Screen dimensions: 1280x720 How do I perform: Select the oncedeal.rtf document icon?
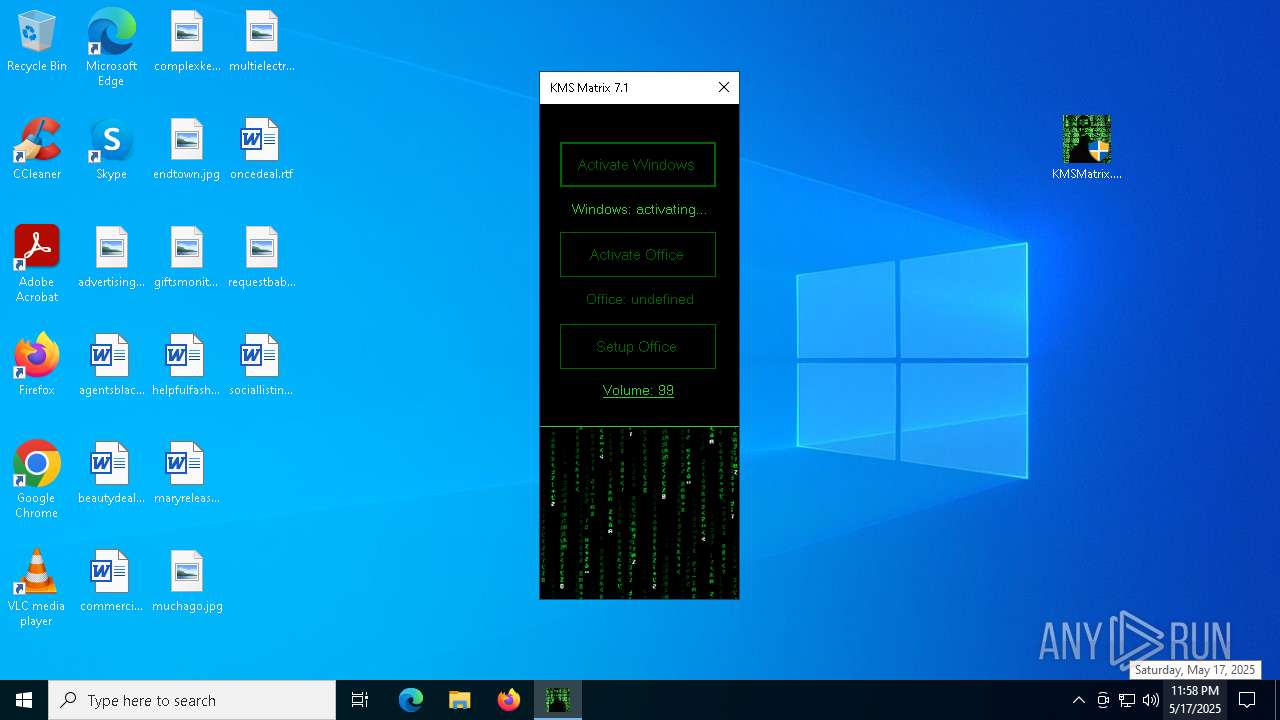[x=261, y=149]
